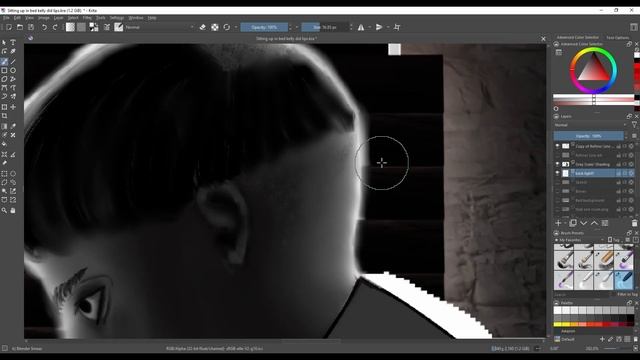Toggle visibility of Bed background layer
This screenshot has width=640, height=360.
[557, 200]
